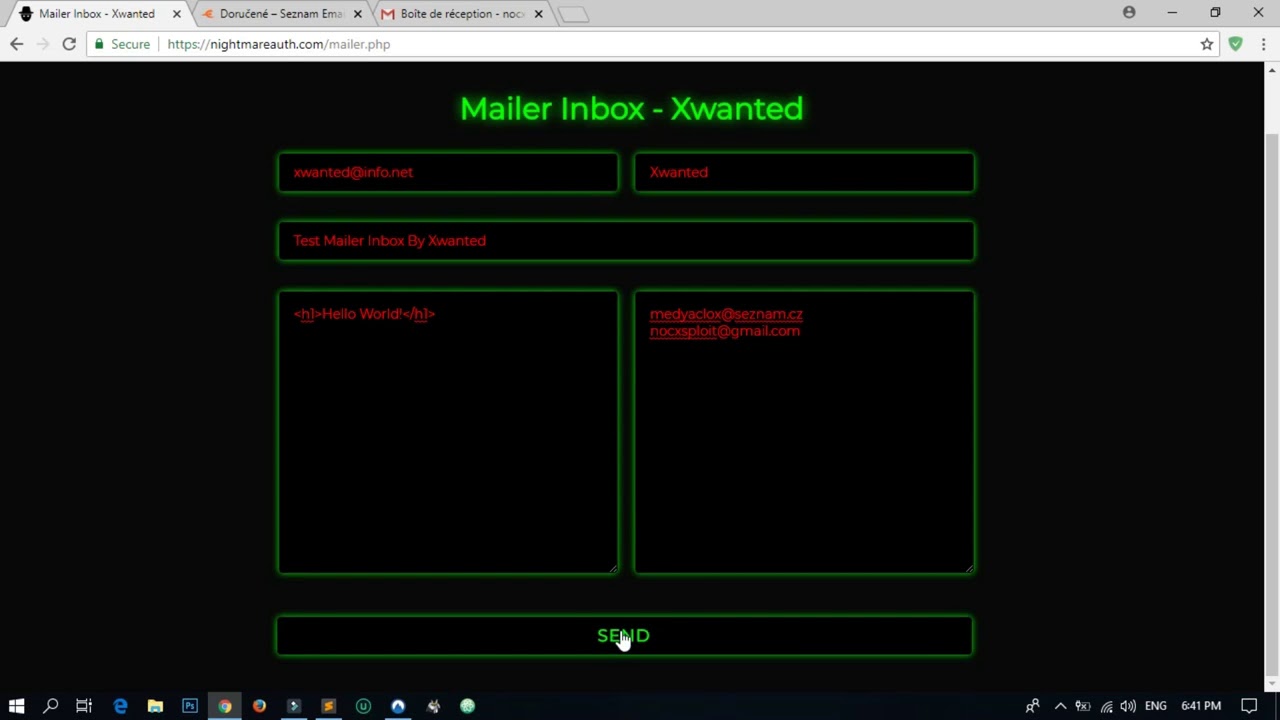Click the green shield extension icon

[1236, 44]
